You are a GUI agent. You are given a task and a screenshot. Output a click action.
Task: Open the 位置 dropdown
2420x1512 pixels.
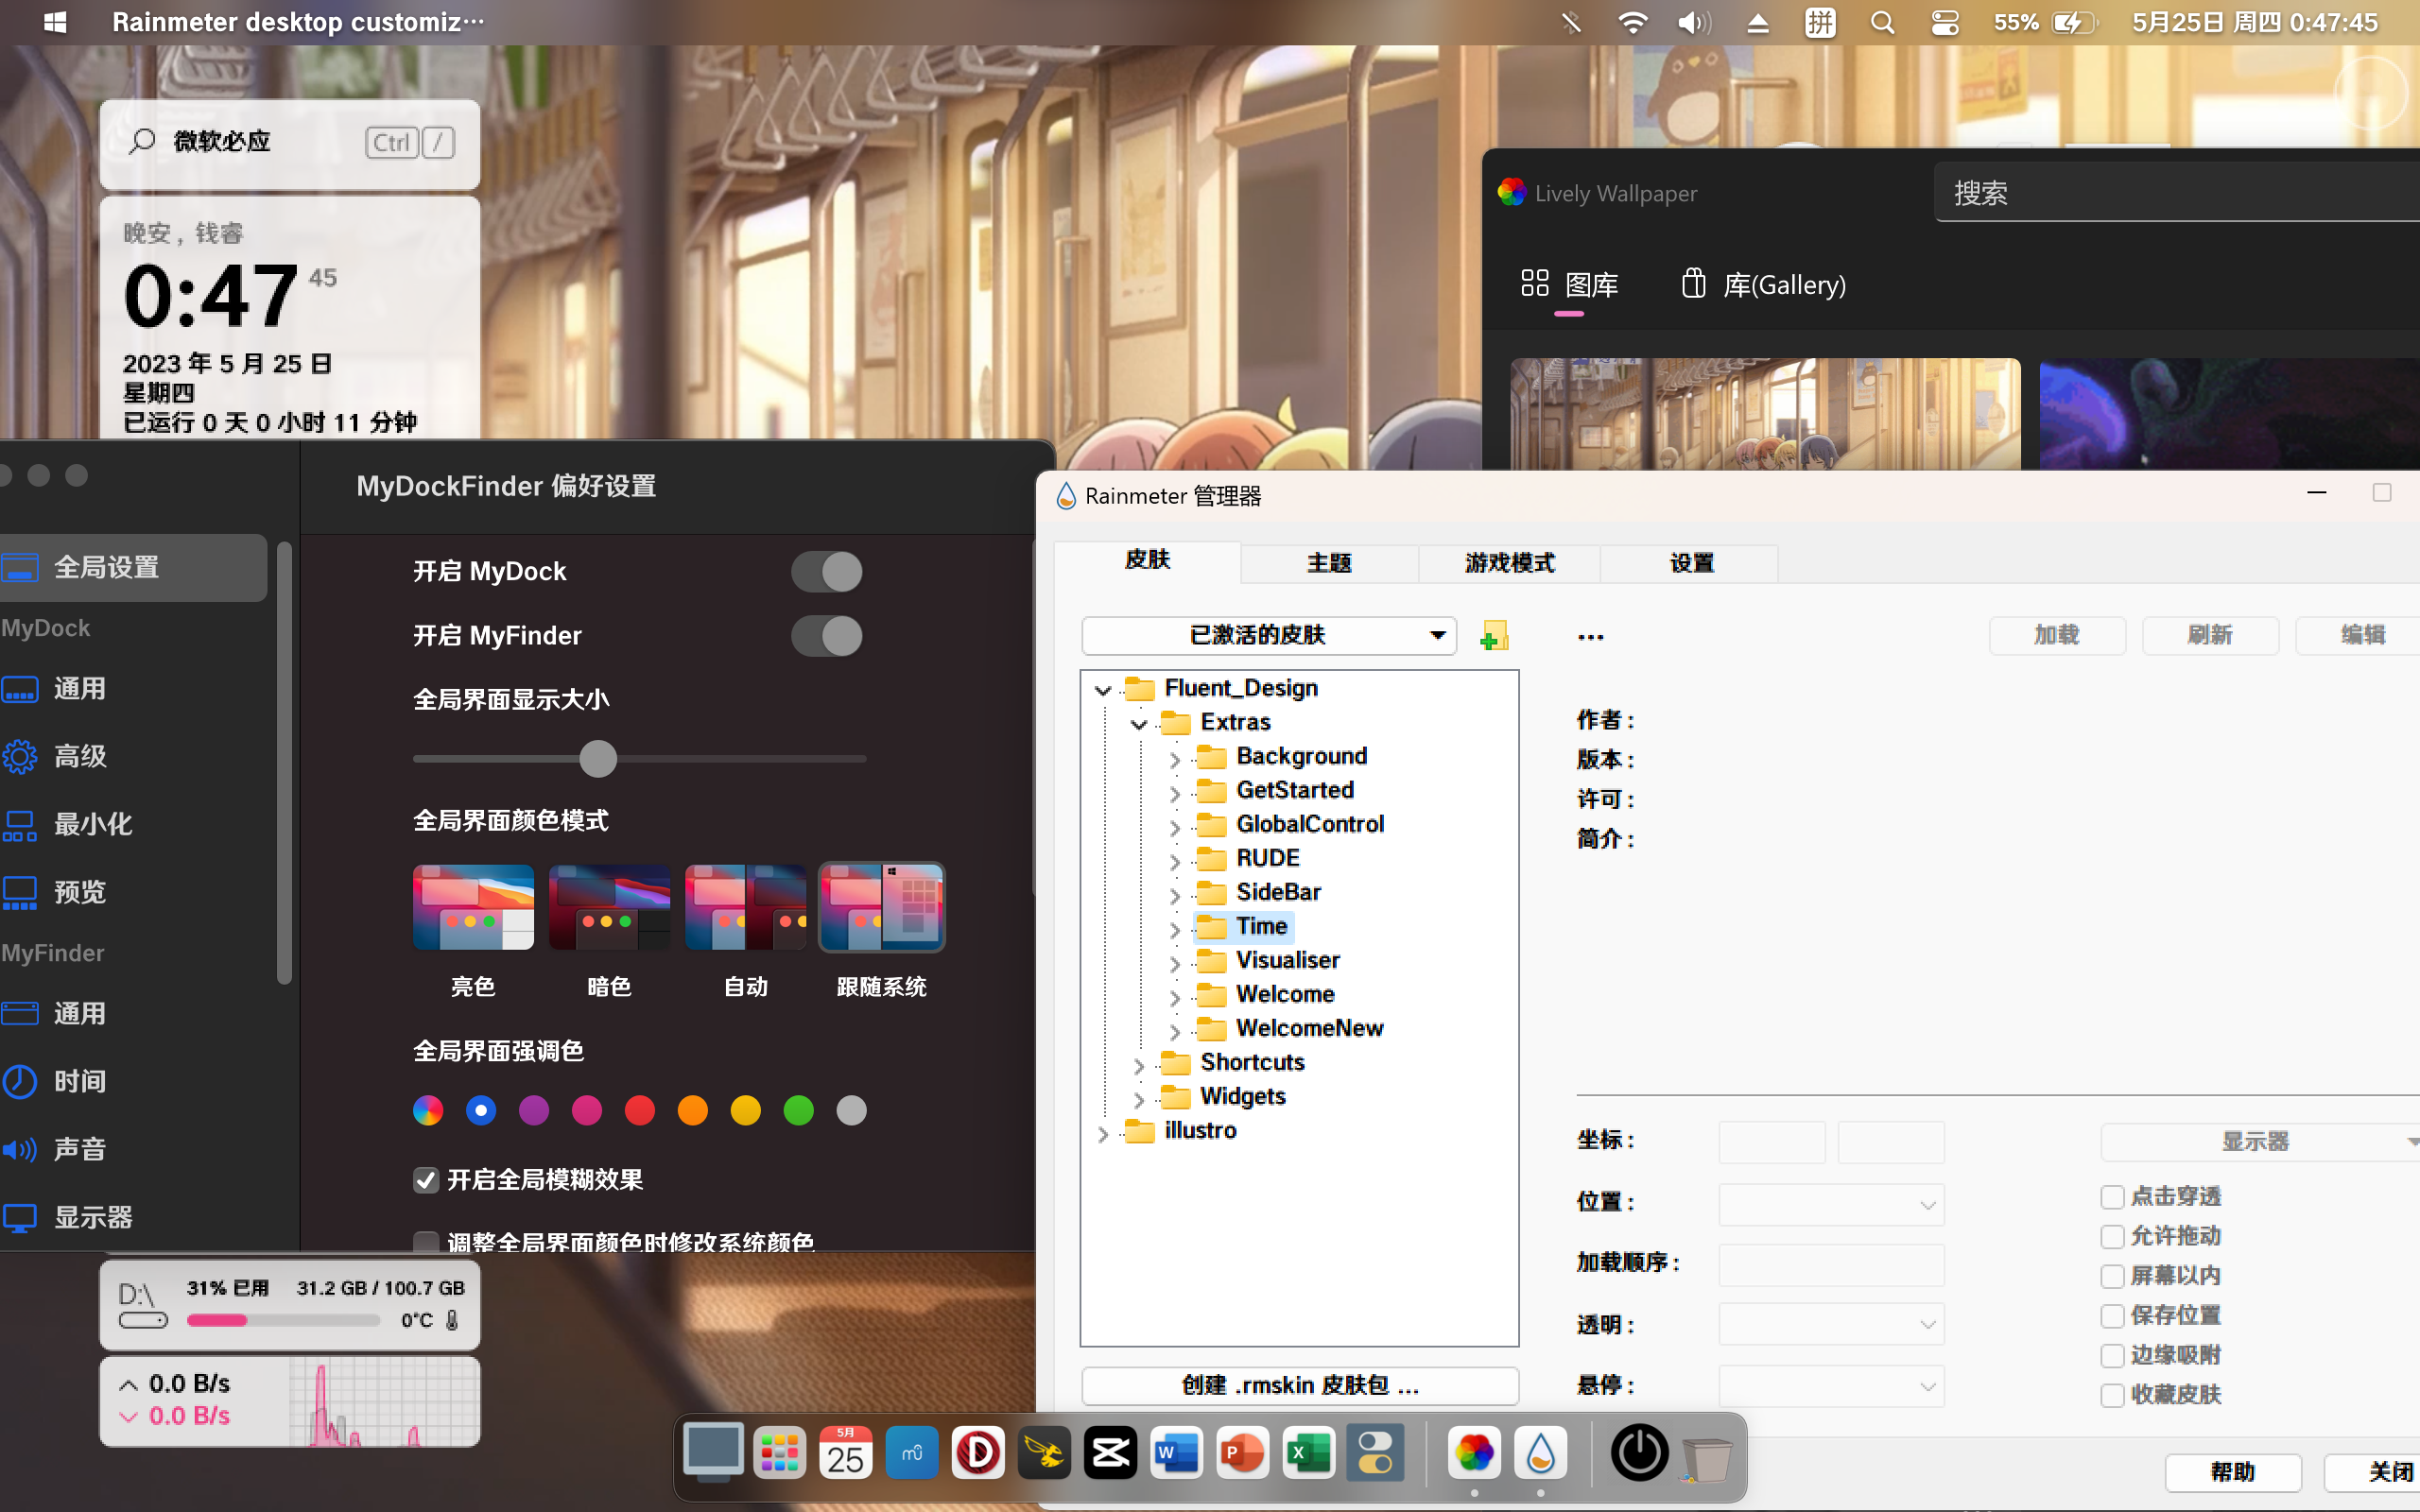click(1831, 1205)
